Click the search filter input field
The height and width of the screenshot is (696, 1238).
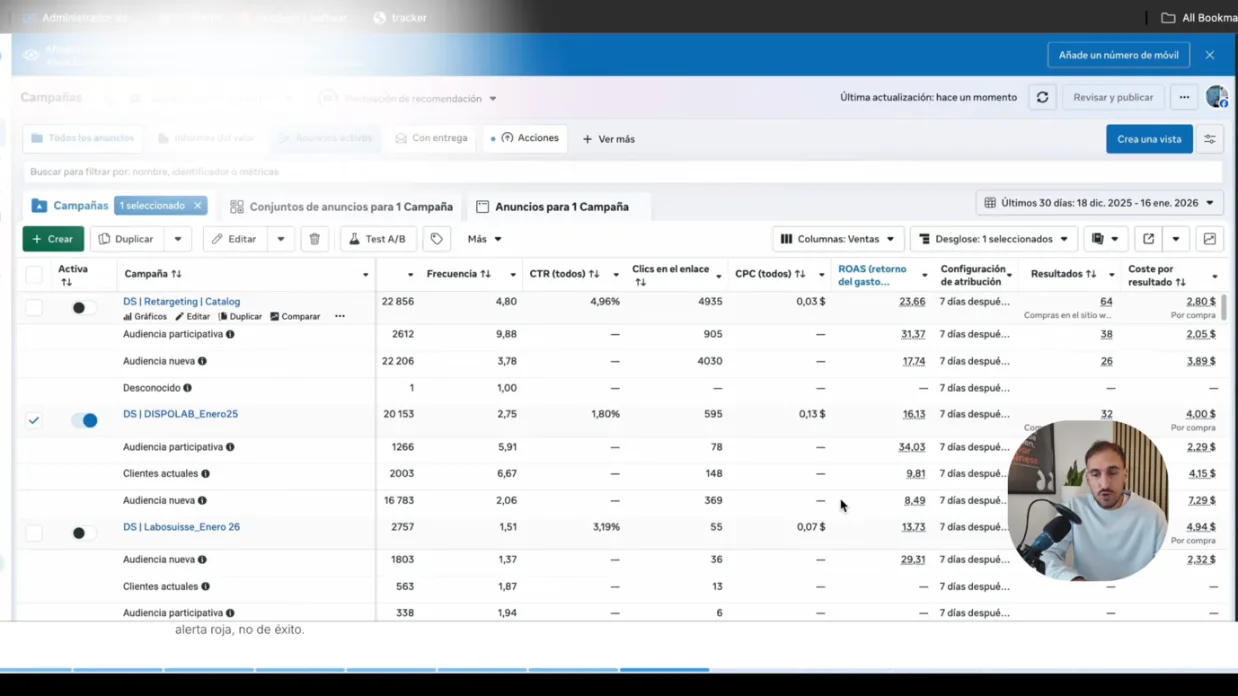tap(622, 172)
